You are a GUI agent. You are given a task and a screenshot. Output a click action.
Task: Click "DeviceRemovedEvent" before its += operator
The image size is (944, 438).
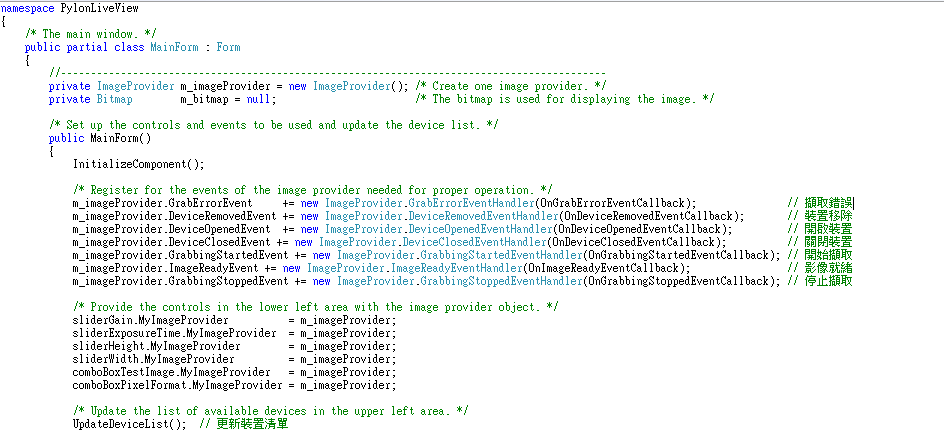tap(222, 216)
